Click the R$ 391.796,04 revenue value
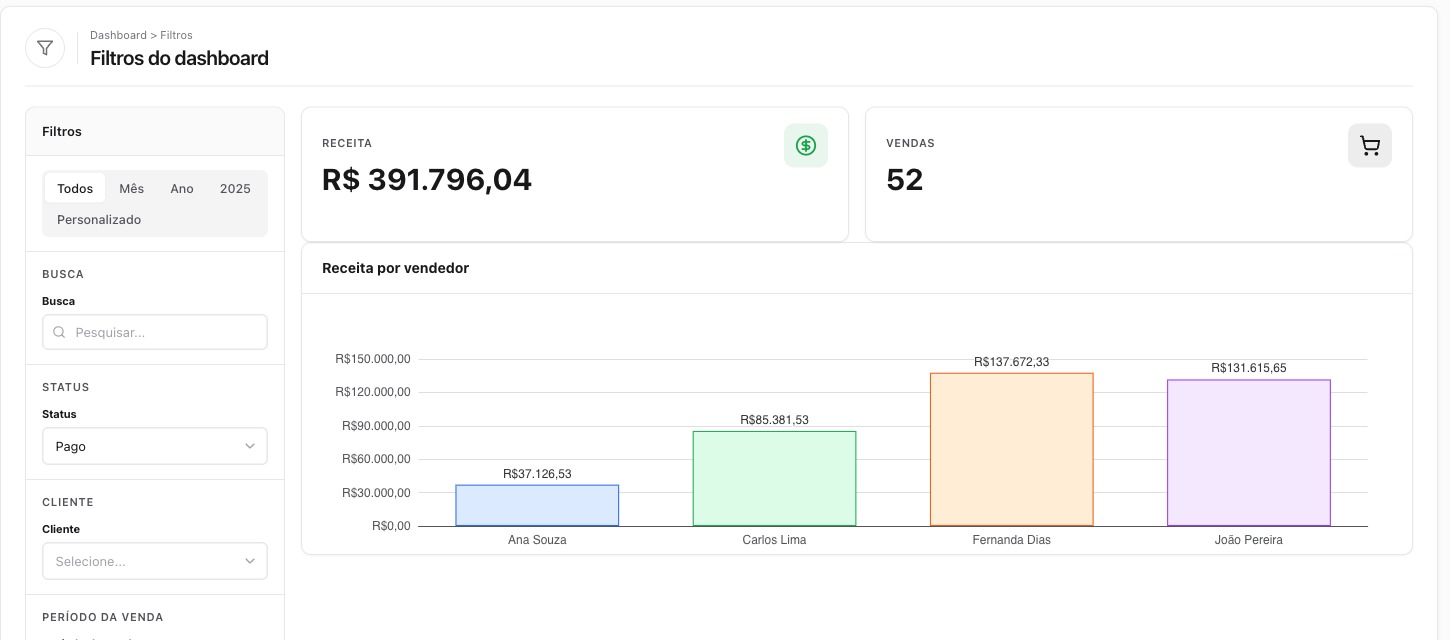Viewport: 1450px width, 640px height. 427,180
